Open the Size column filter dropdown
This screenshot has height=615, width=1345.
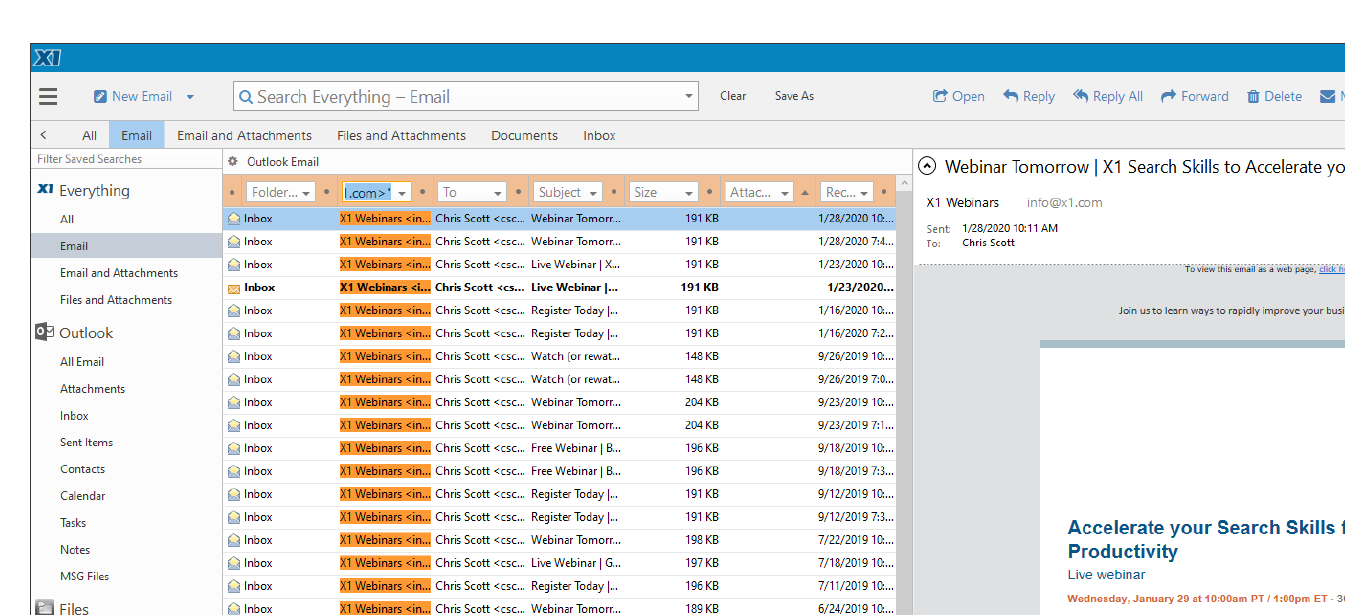689,192
